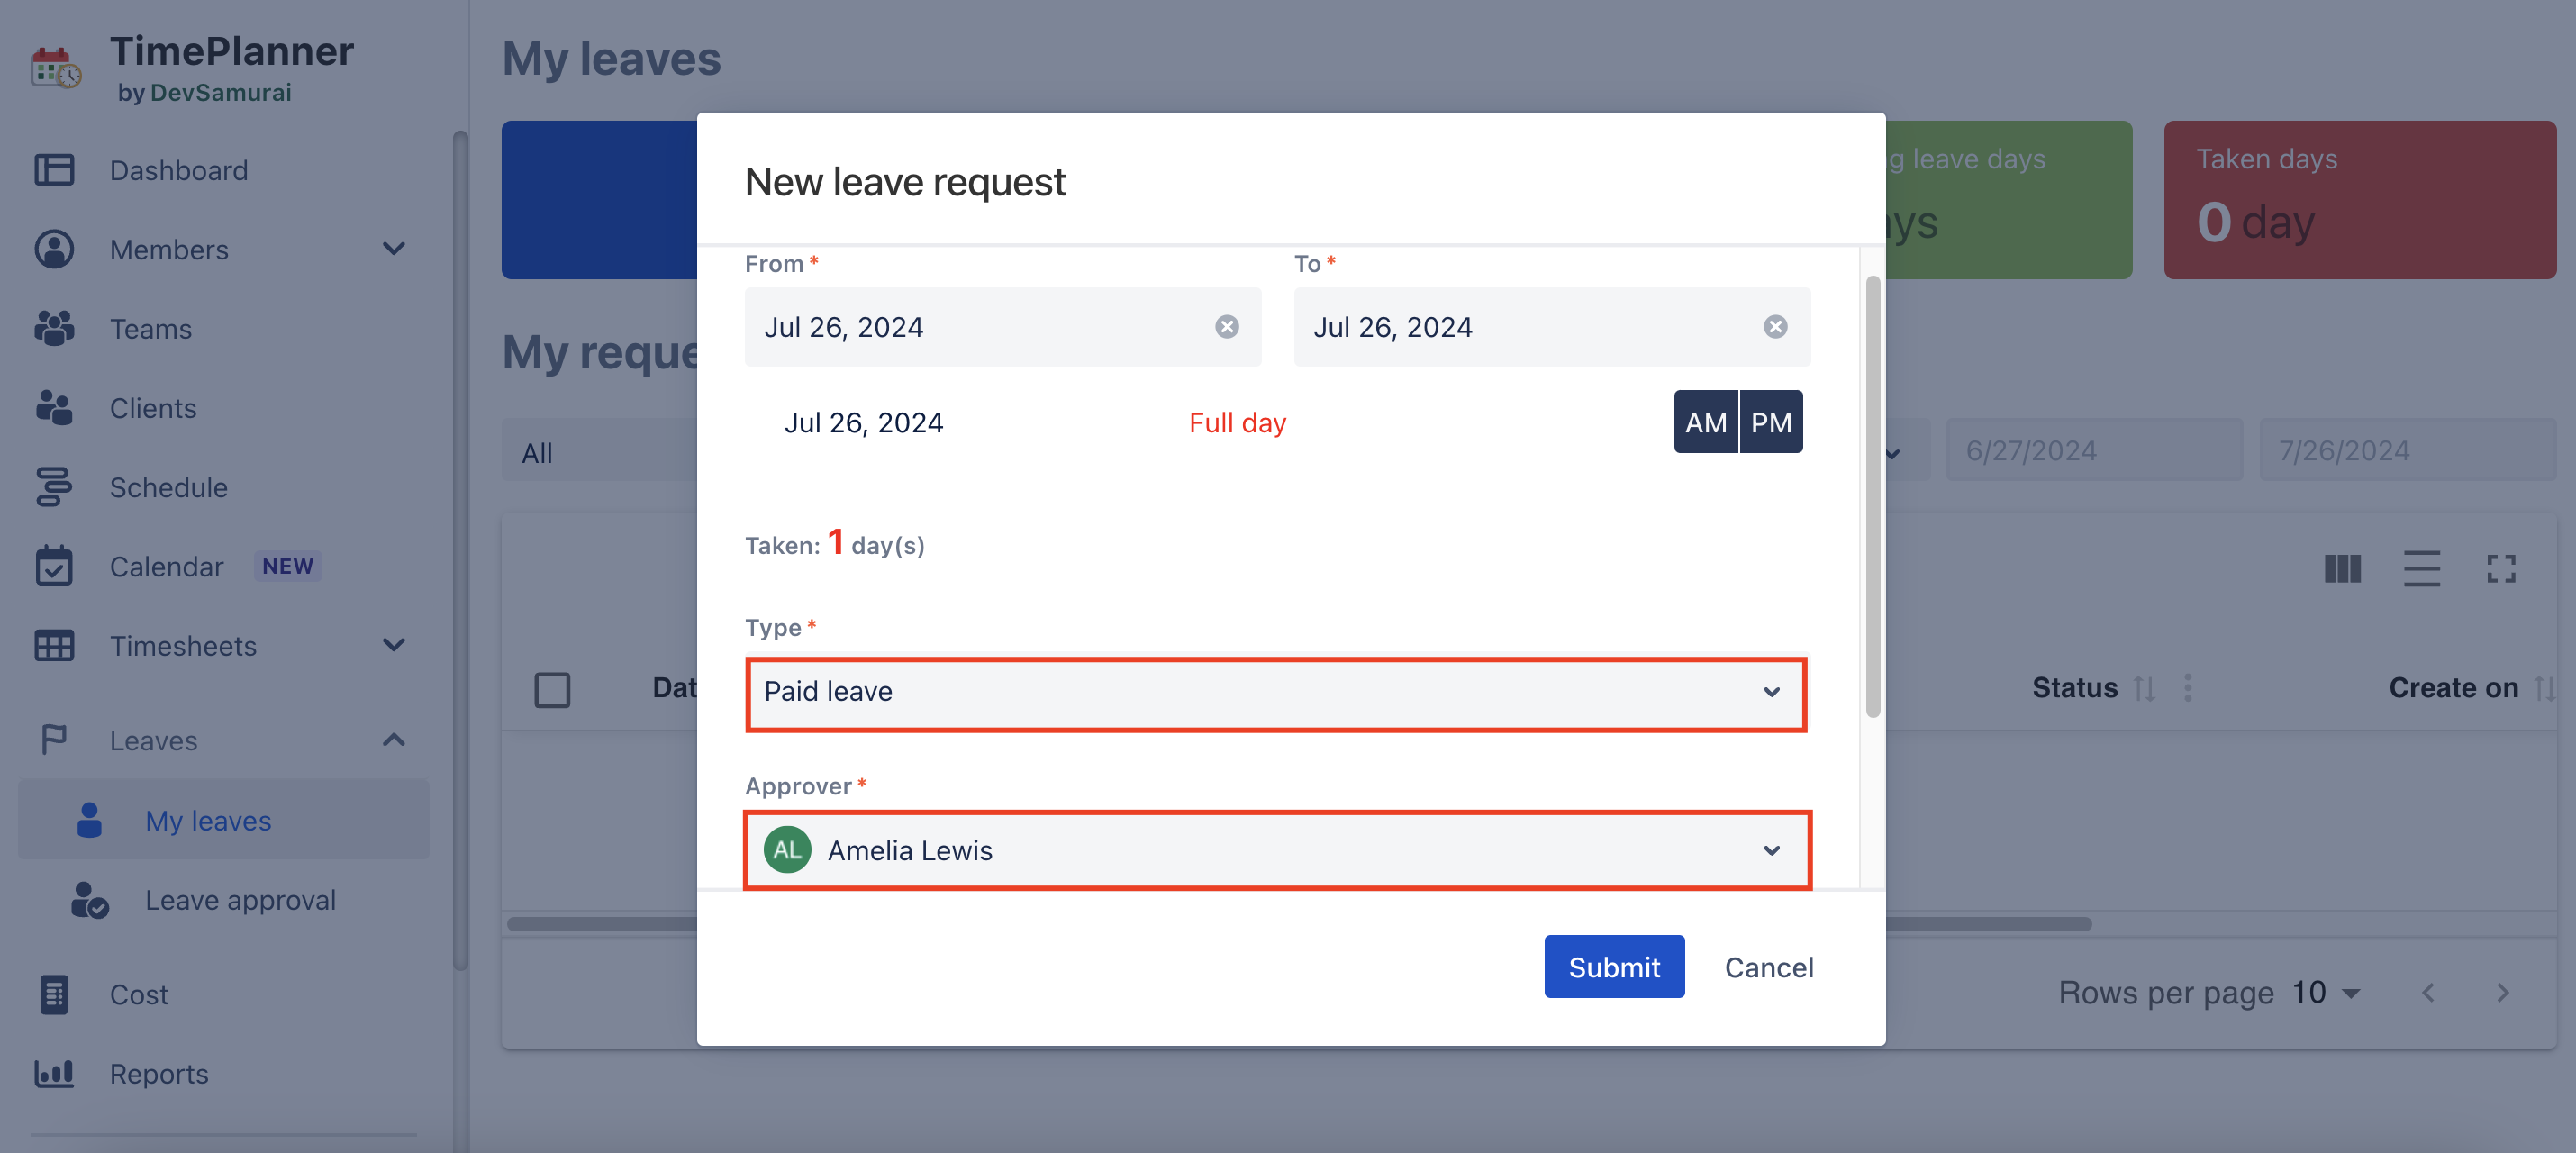Toggle table fullscreen icon
Screen dimensions: 2576x1153
[x=2500, y=569]
